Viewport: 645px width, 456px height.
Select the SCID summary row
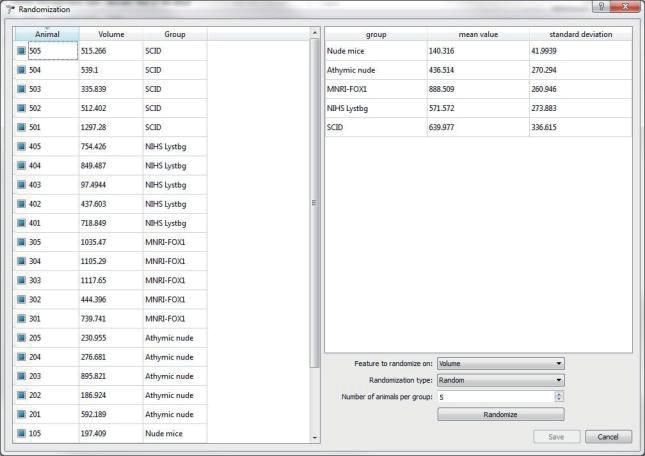pyautogui.click(x=478, y=127)
